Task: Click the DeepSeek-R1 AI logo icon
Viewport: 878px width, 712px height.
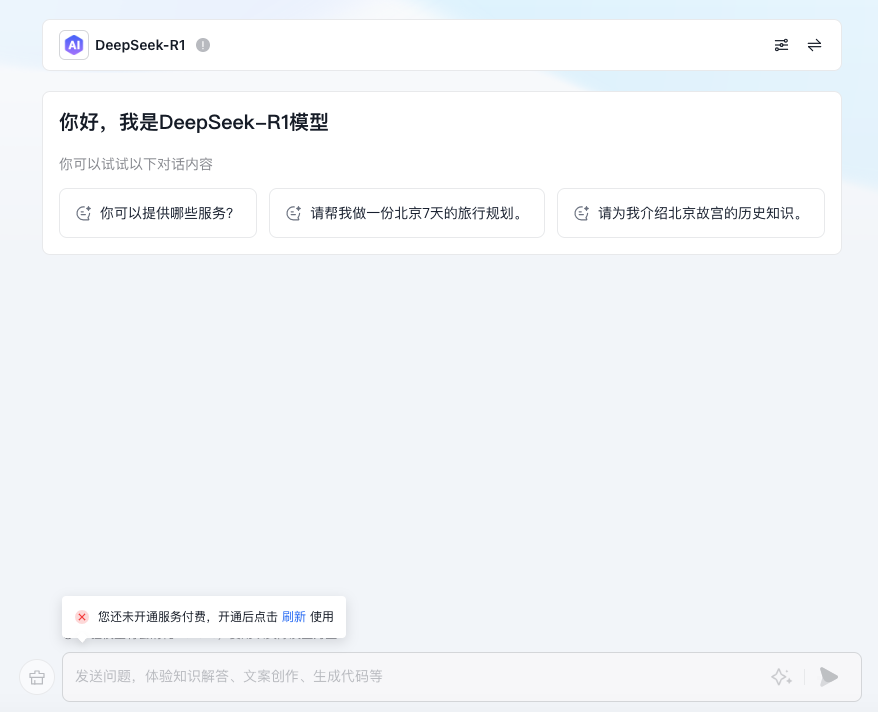Action: point(74,45)
